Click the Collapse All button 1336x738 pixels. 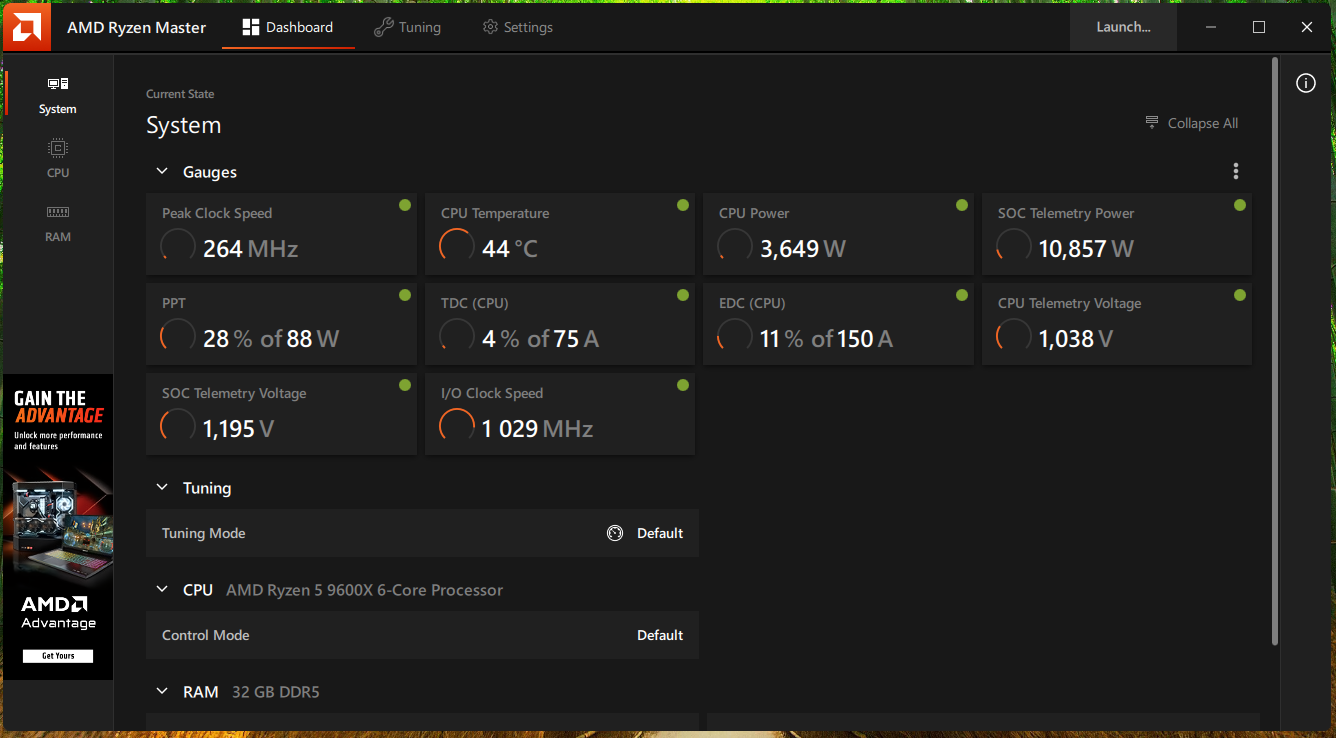(x=1191, y=123)
